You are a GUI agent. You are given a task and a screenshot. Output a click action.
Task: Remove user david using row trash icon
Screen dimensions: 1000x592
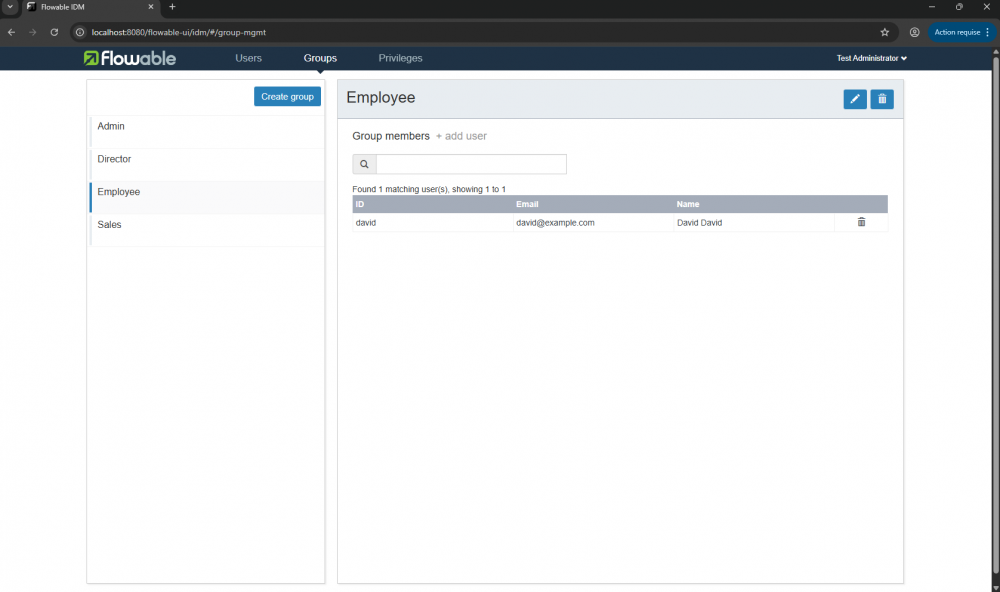point(861,222)
